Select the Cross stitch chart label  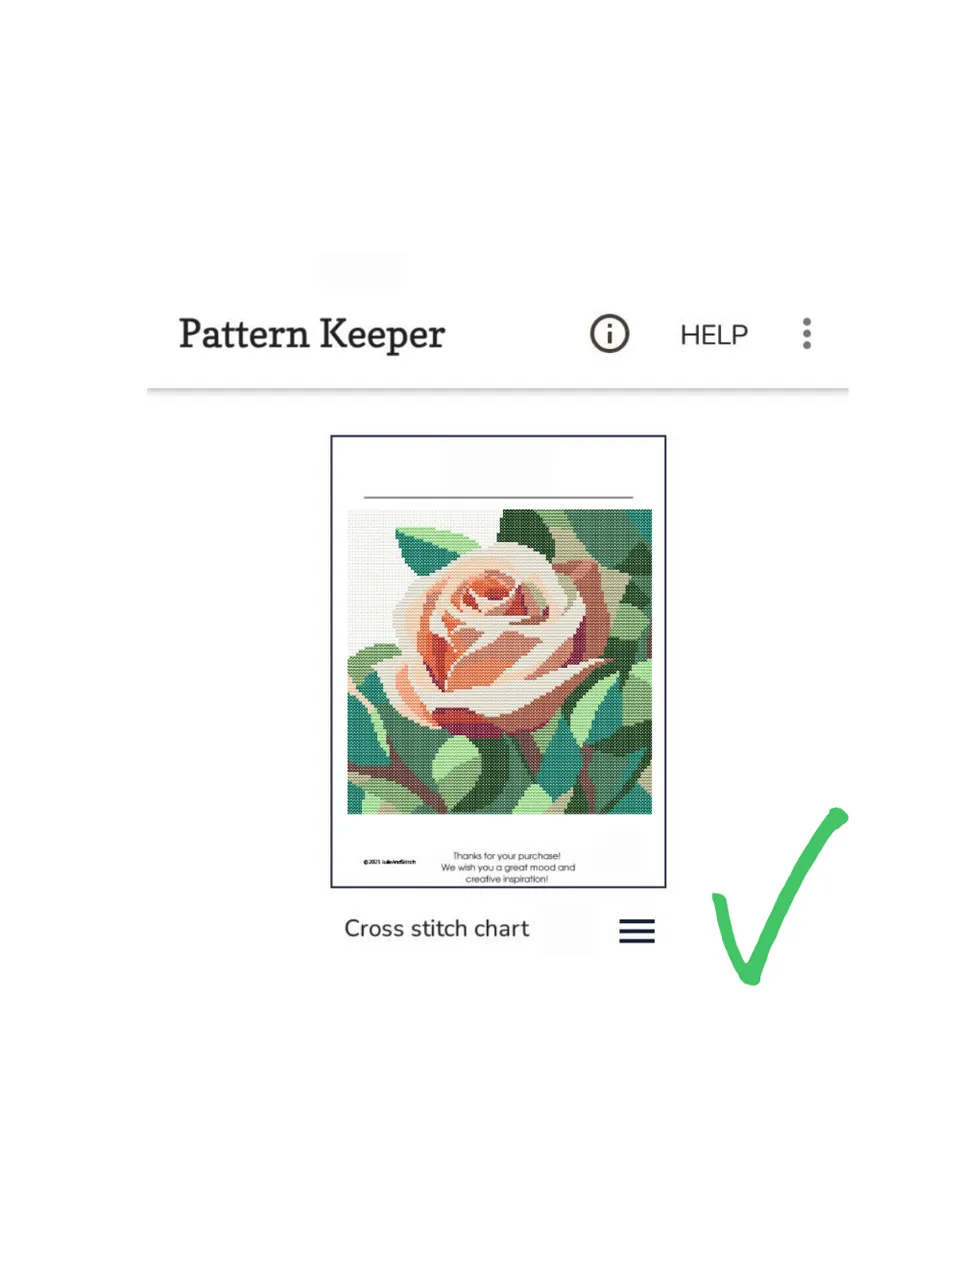tap(437, 929)
